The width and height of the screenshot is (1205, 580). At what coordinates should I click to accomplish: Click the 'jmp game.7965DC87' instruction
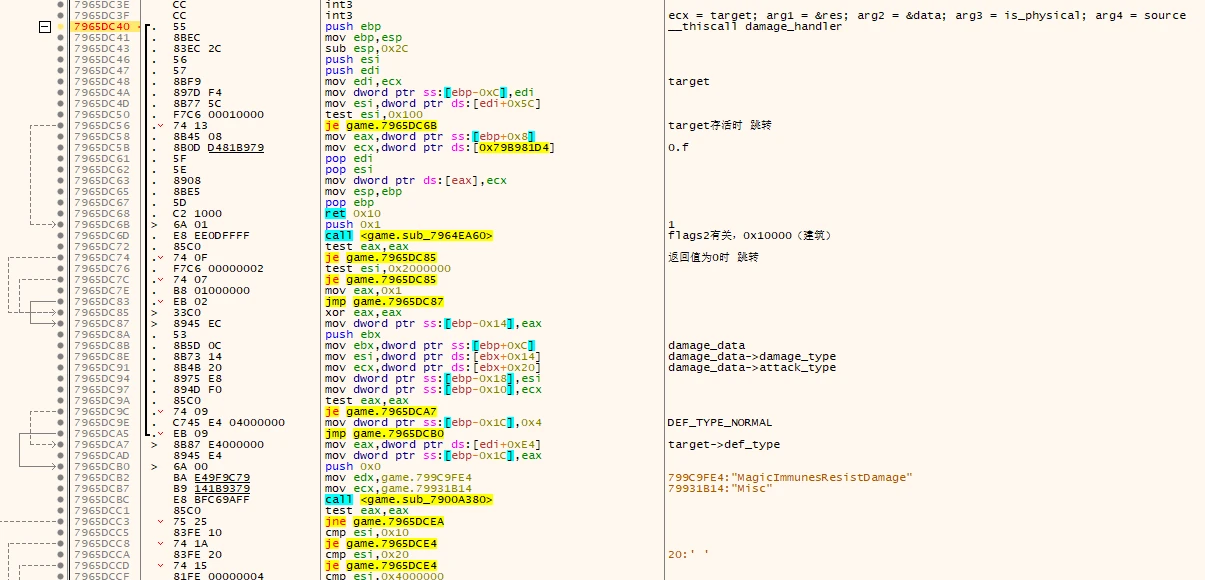[384, 302]
